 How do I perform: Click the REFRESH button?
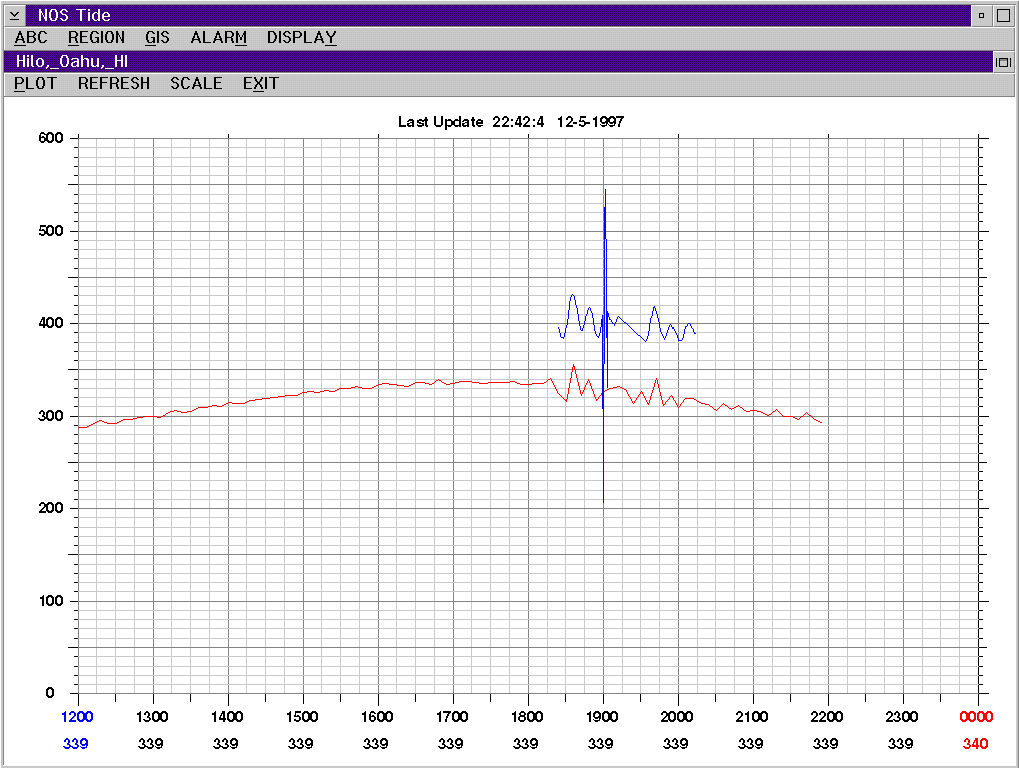pos(114,84)
